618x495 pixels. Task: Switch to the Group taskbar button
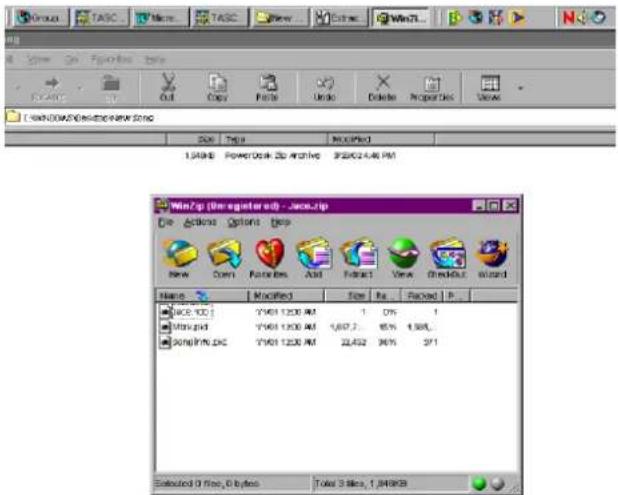[x=41, y=18]
